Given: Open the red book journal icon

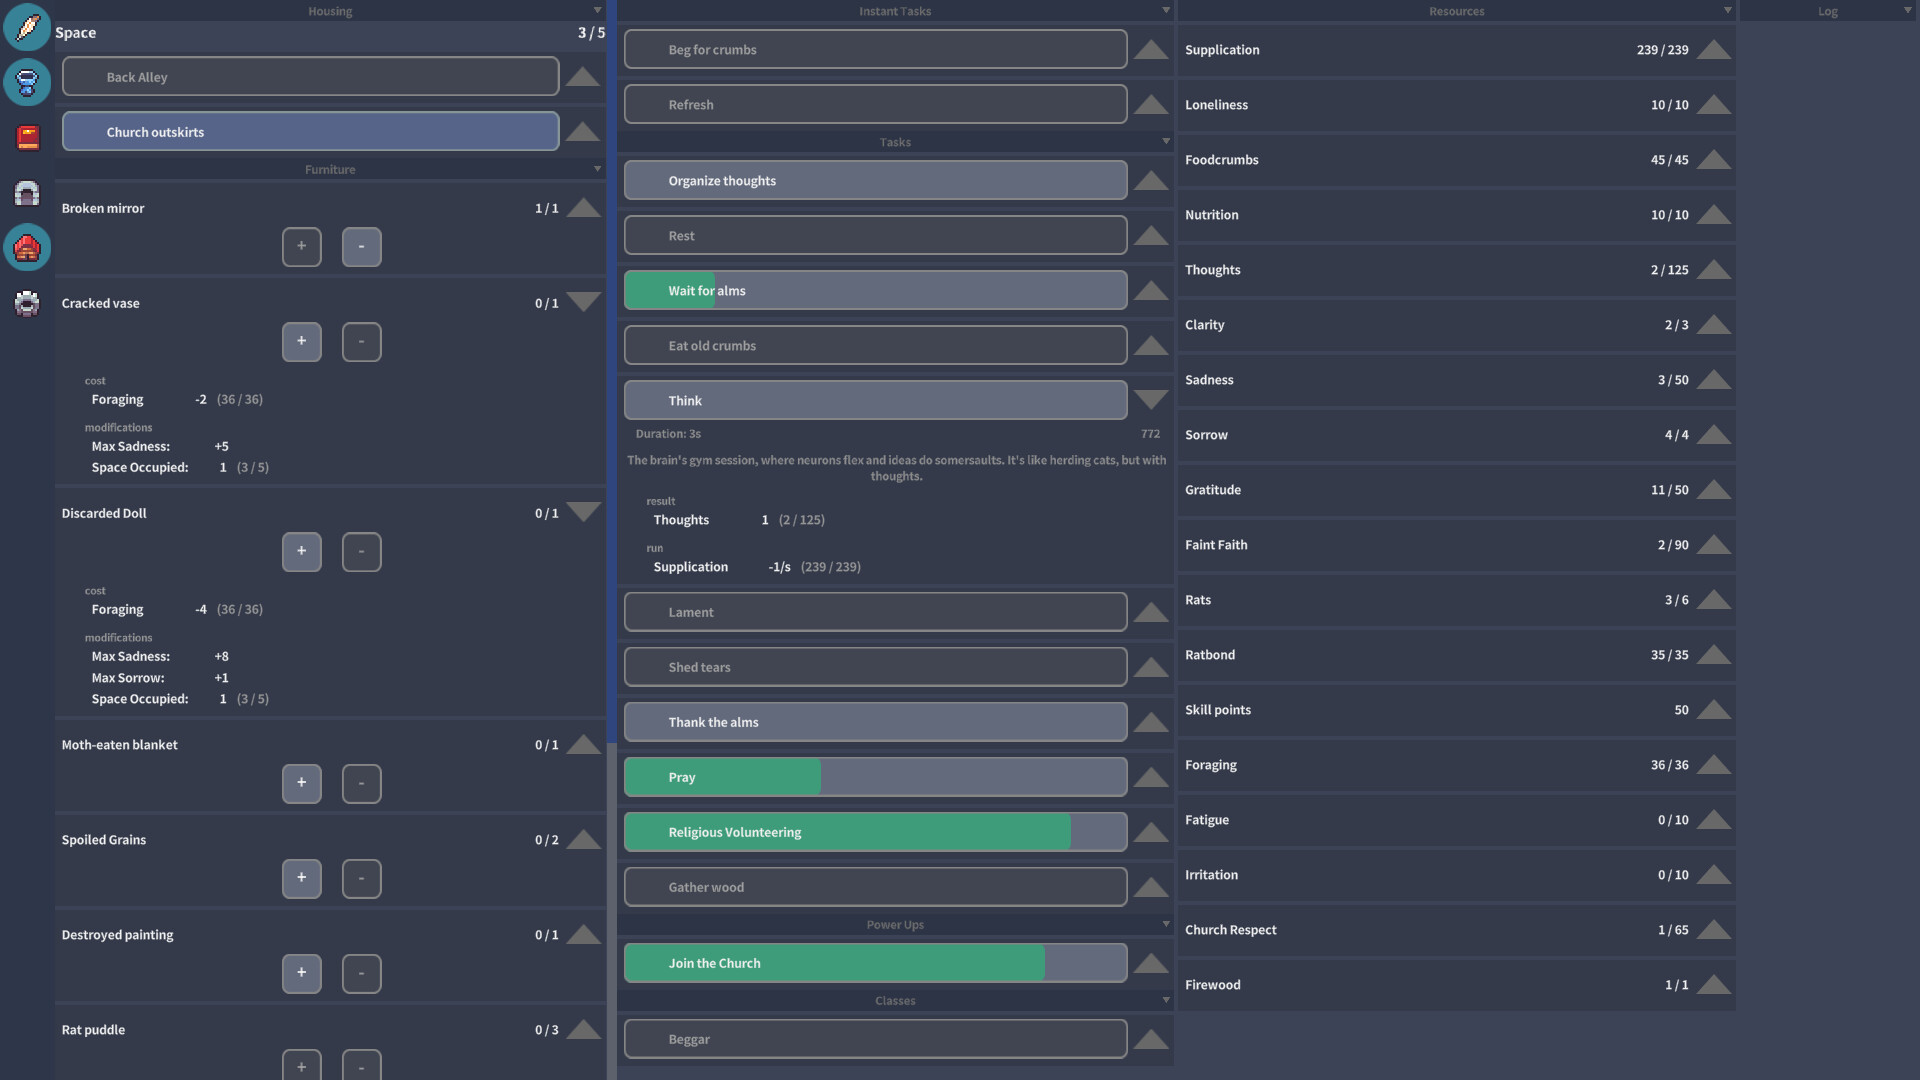Looking at the screenshot, I should point(26,137).
